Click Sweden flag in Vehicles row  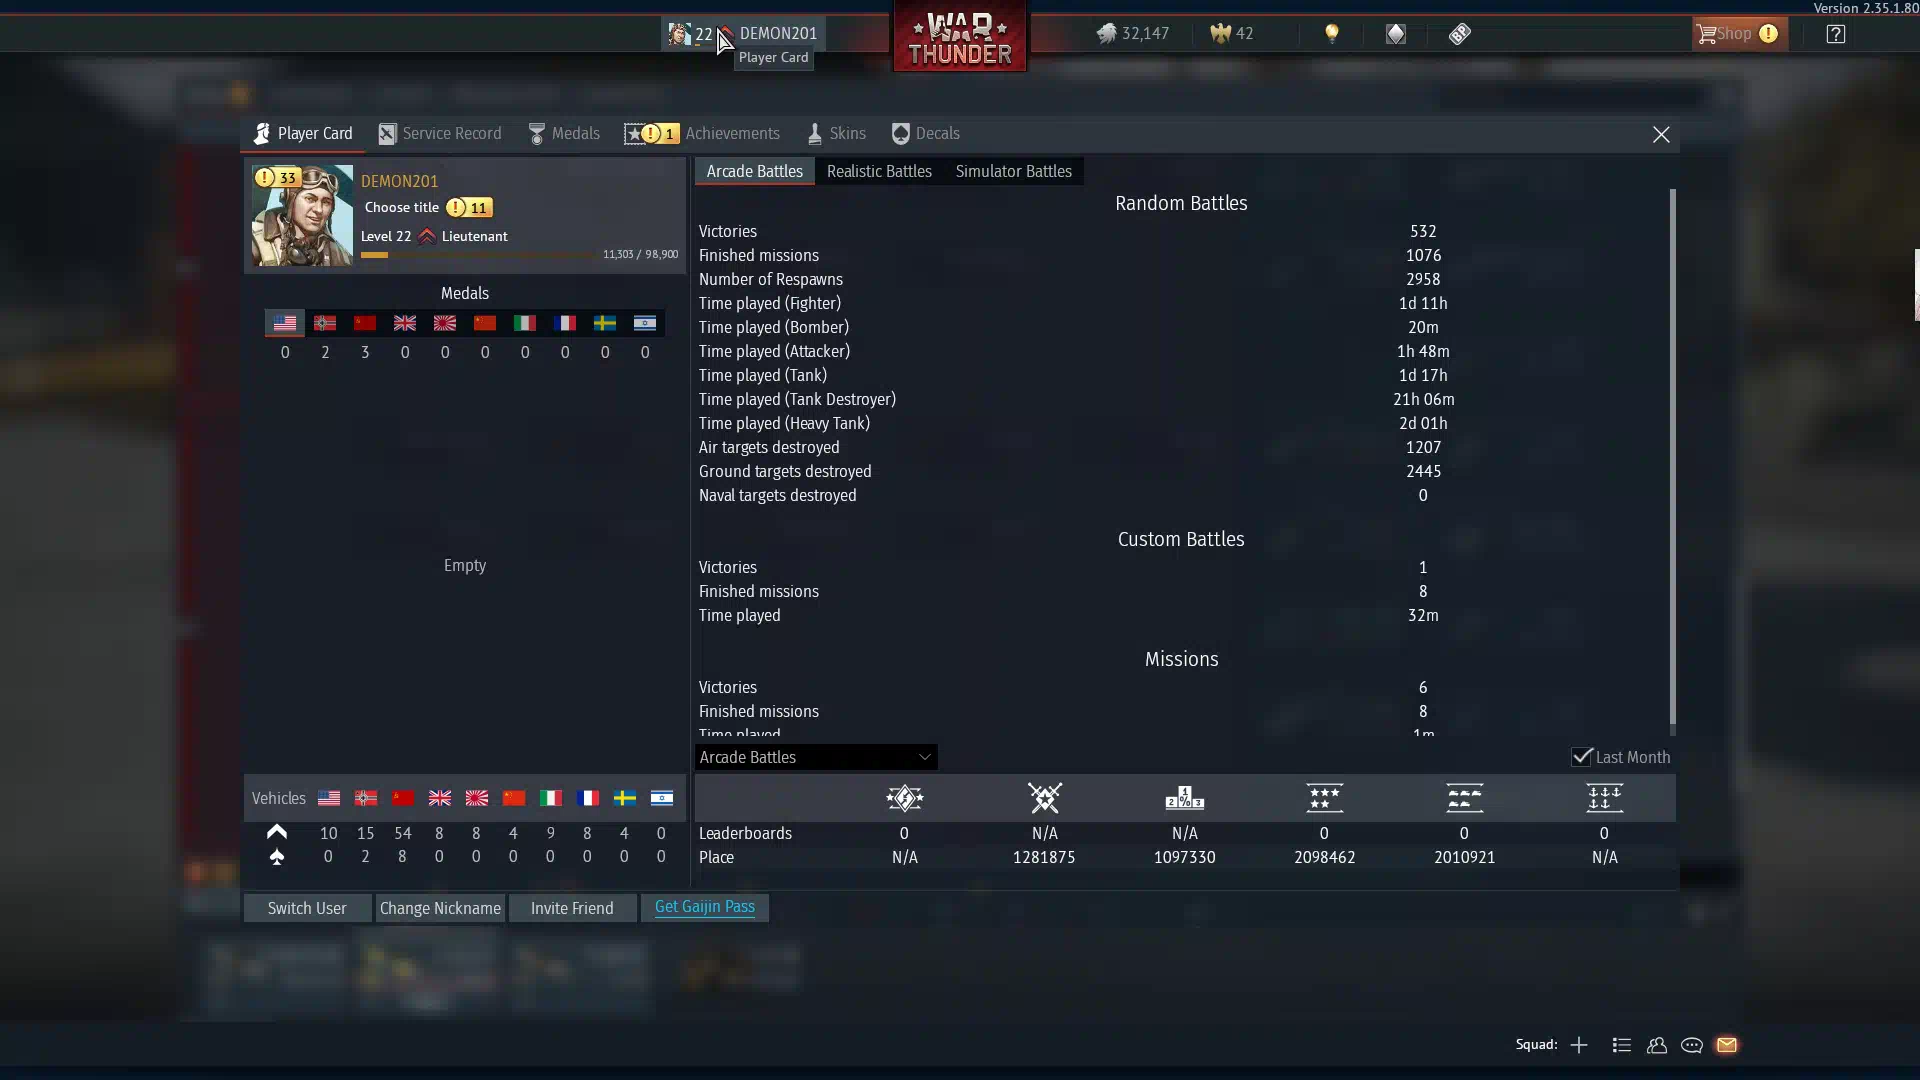tap(625, 798)
